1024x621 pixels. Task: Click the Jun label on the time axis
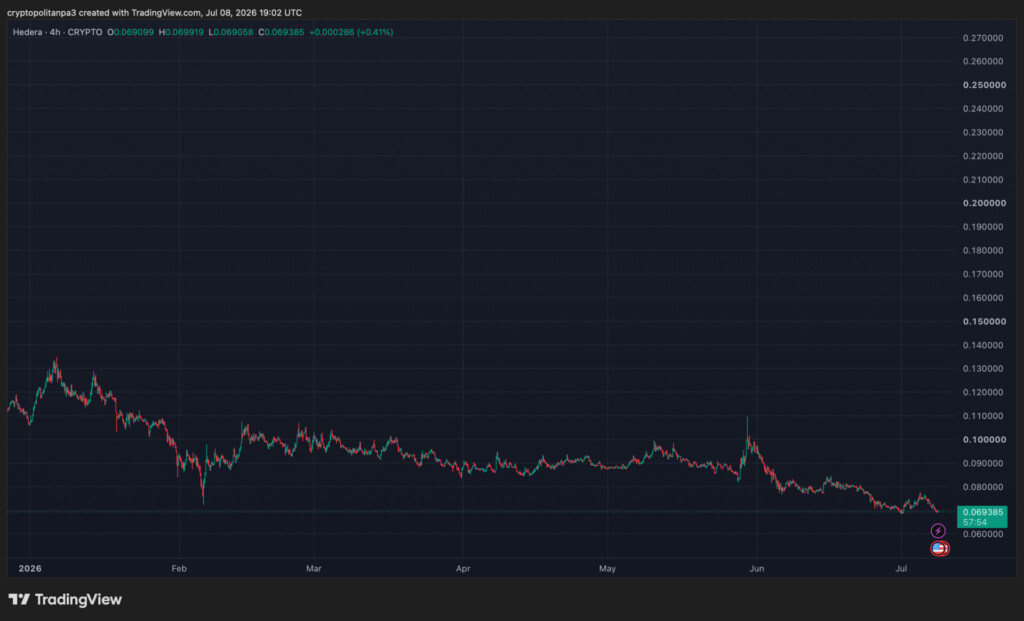757,569
